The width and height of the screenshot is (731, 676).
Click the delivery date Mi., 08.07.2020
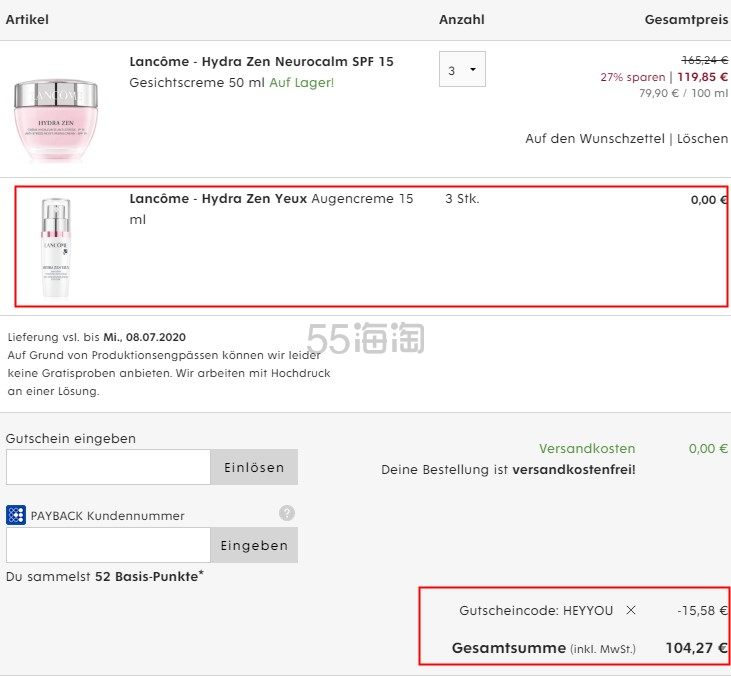tap(144, 337)
